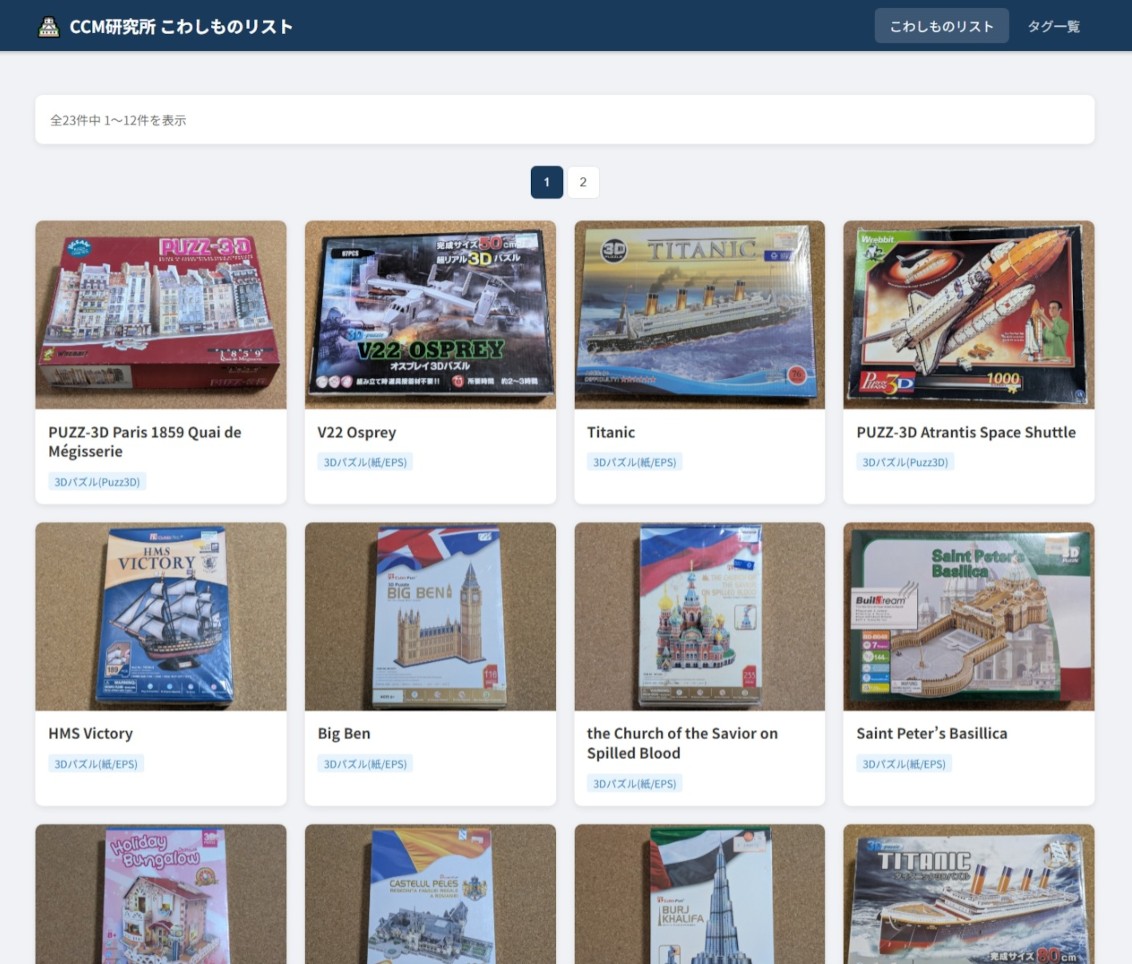1132x964 pixels.
Task: Click the V22 Osprey title
Action: pos(357,433)
